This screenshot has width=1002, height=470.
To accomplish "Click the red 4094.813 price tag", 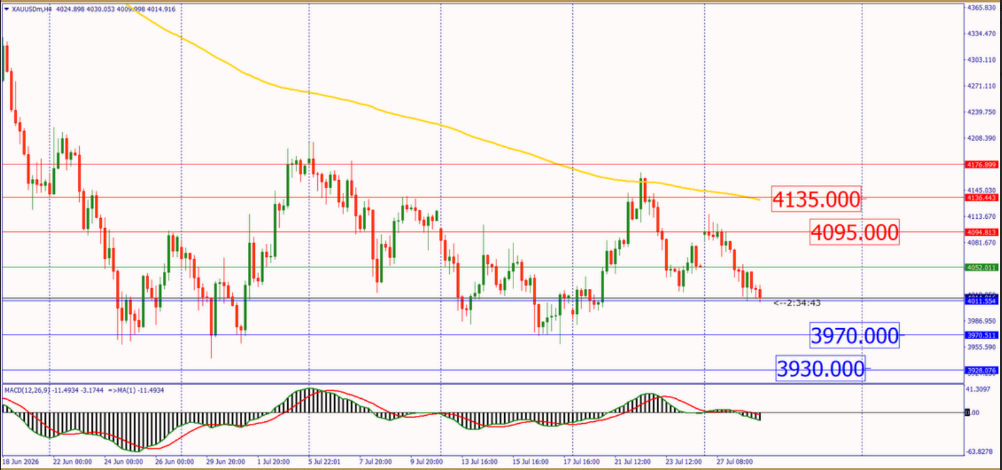I will (x=981, y=232).
